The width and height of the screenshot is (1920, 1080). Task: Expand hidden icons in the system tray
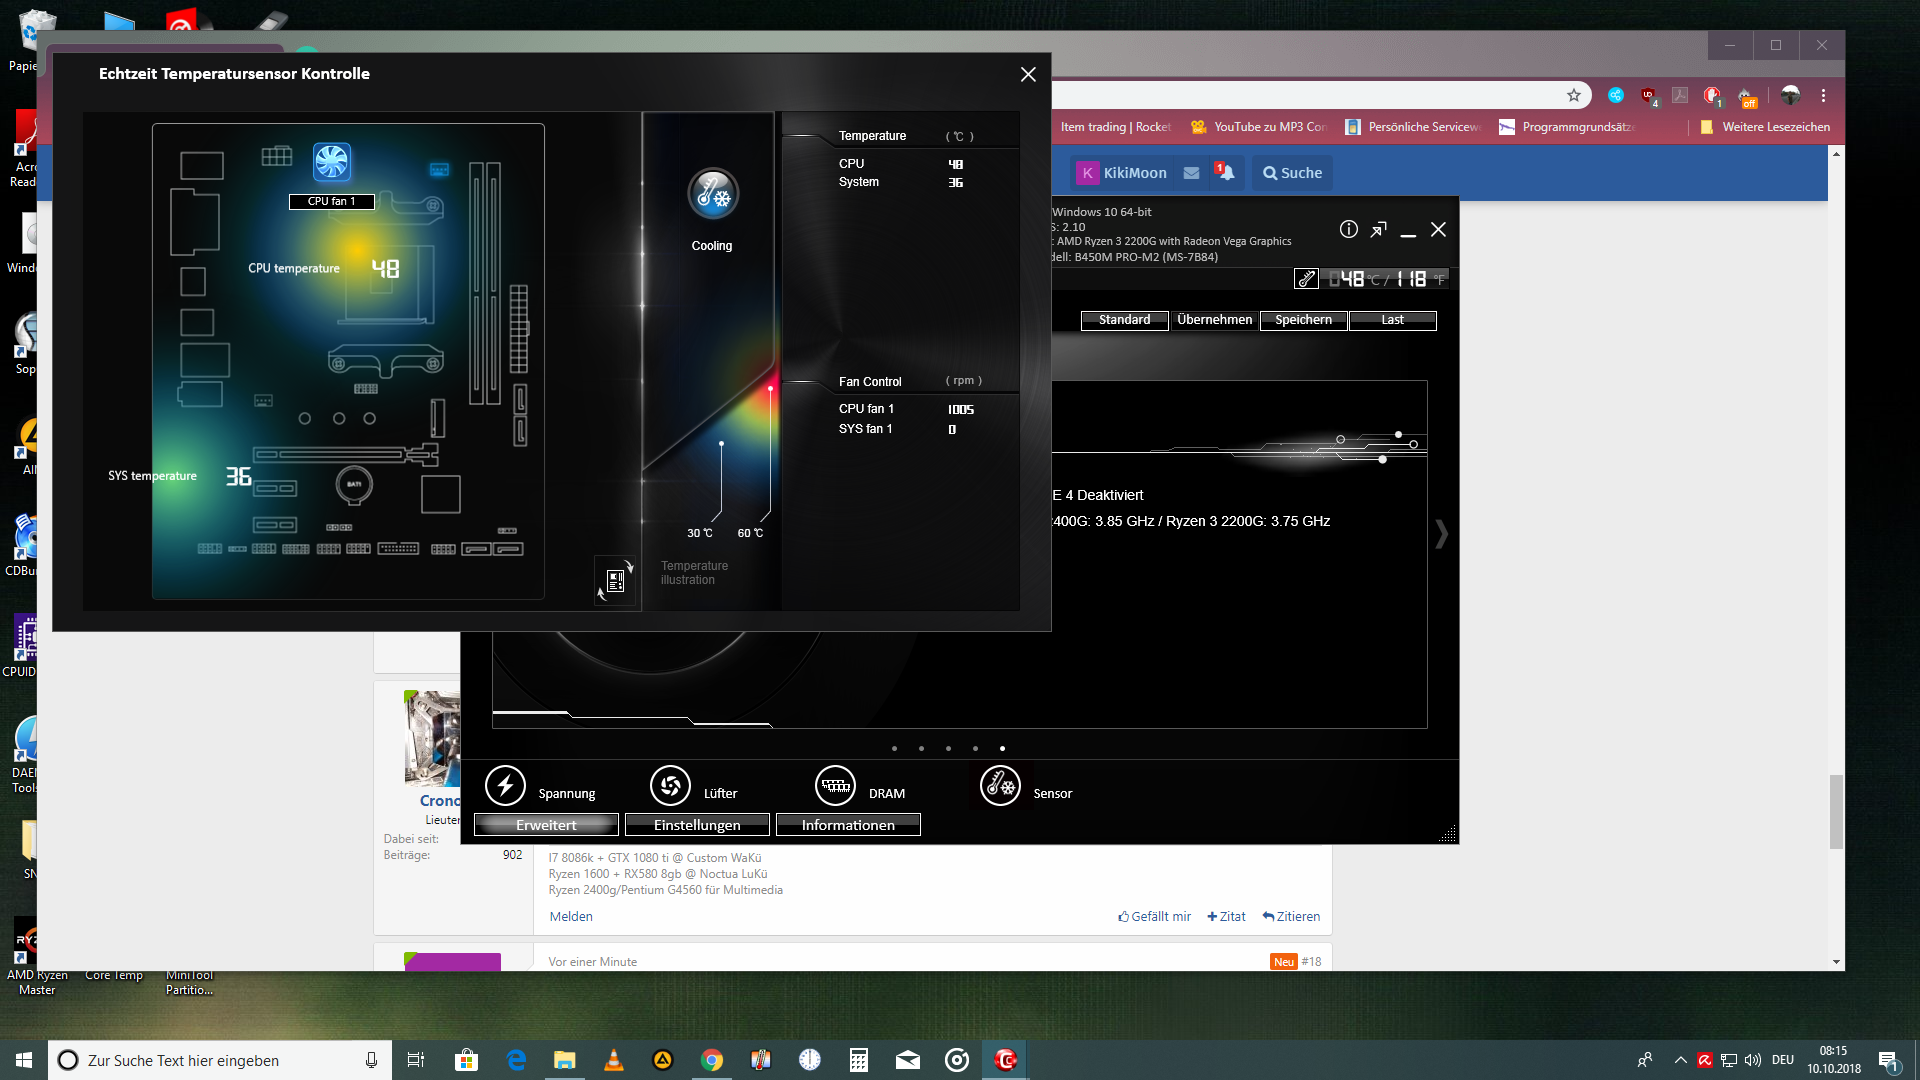[1679, 1060]
